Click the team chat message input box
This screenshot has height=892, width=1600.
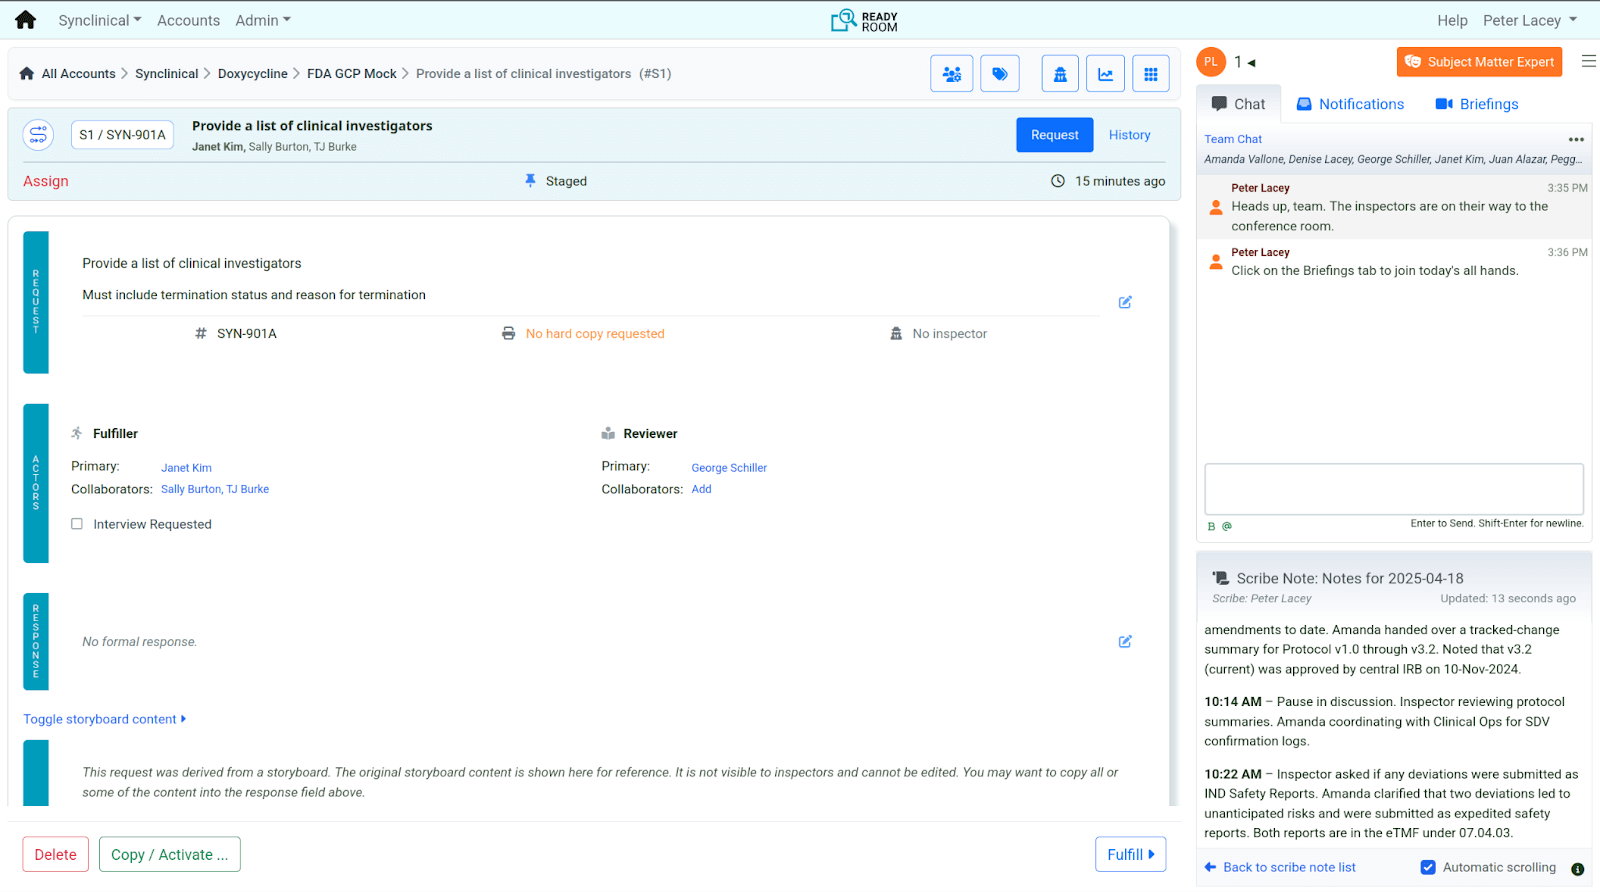[x=1393, y=489]
